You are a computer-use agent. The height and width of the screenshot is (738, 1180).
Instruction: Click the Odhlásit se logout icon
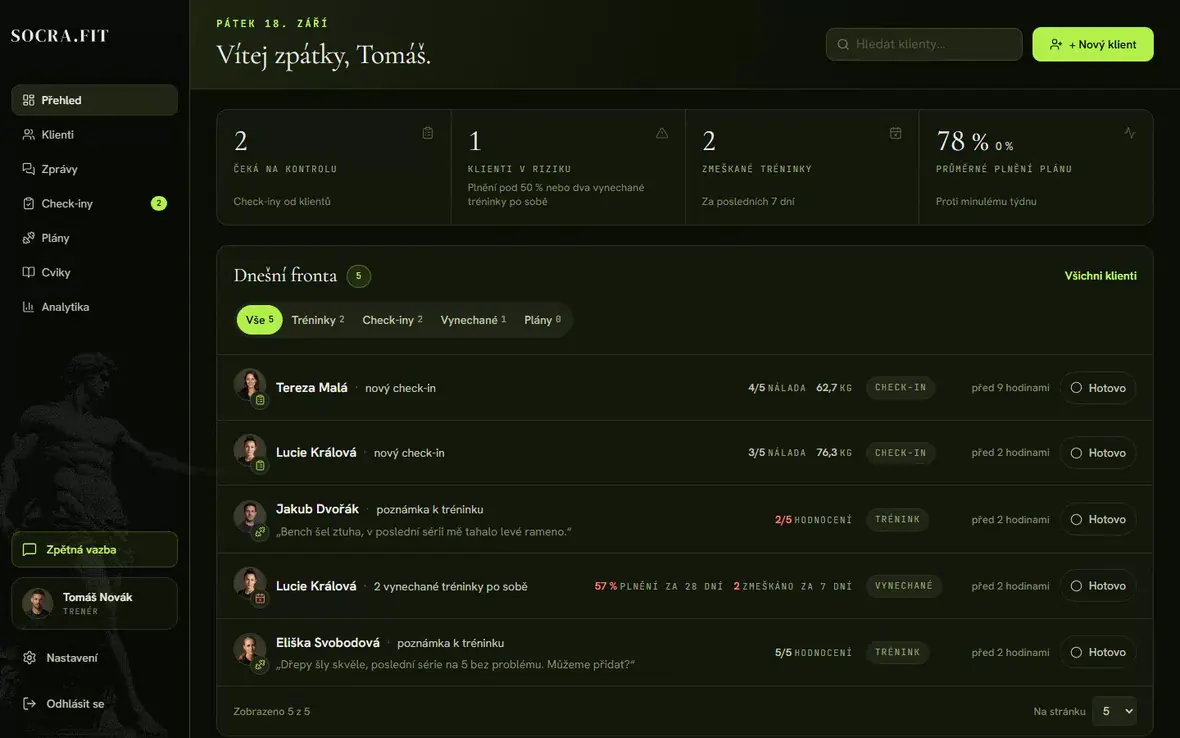29,703
